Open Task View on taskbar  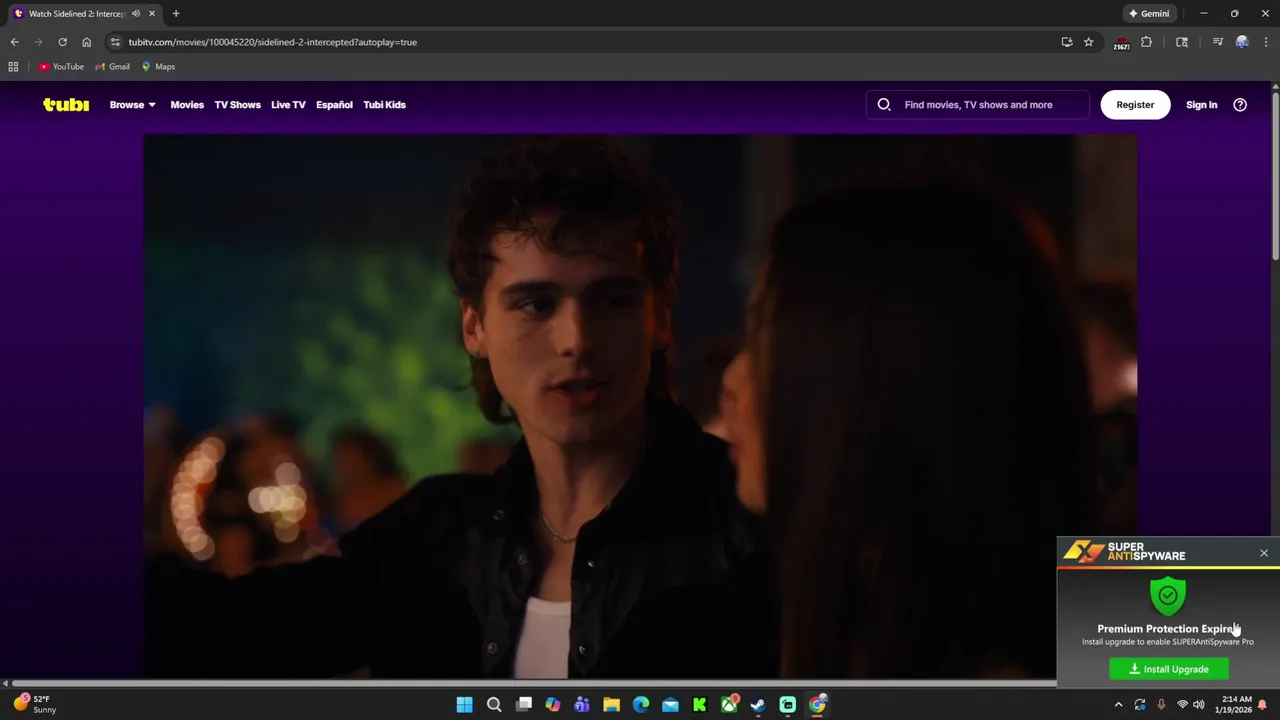pos(523,705)
